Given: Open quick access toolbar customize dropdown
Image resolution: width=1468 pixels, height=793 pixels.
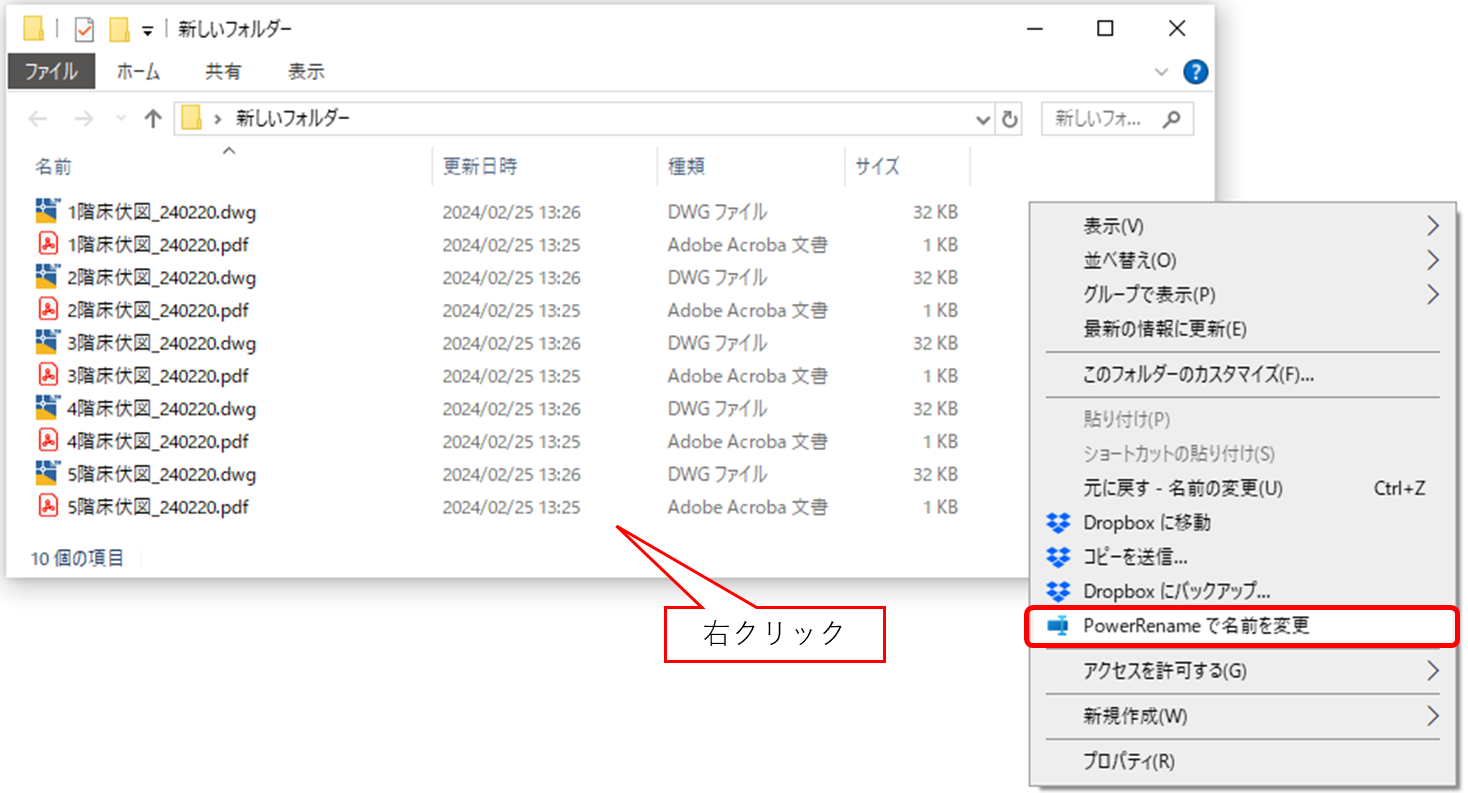Looking at the screenshot, I should point(147,31).
